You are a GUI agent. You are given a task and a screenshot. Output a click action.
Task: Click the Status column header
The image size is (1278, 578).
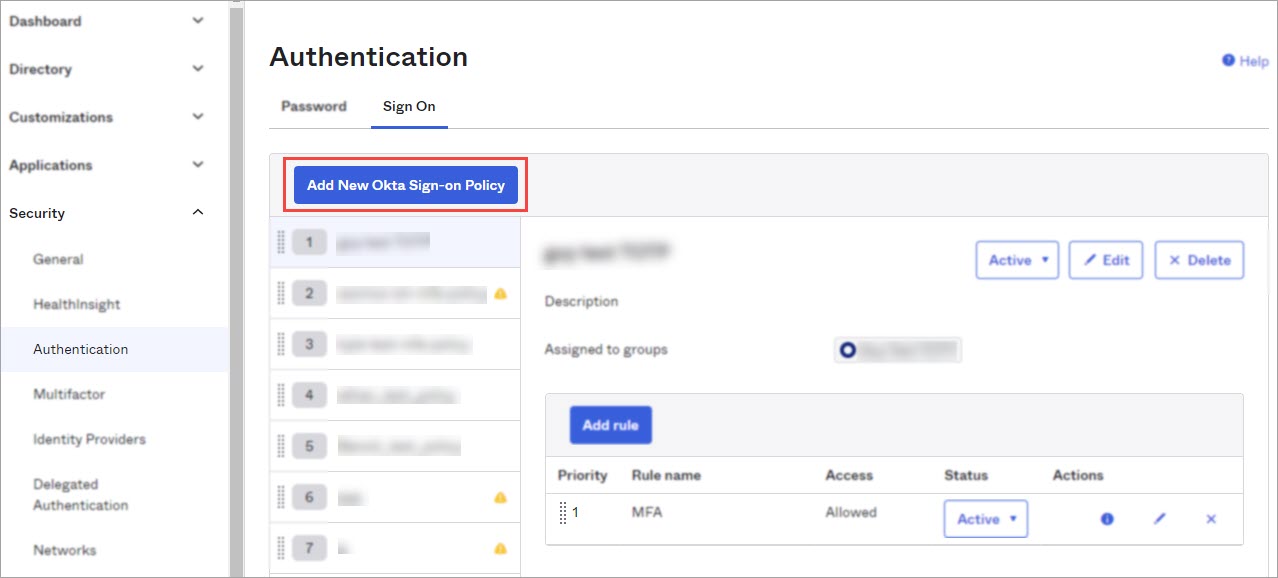click(966, 475)
